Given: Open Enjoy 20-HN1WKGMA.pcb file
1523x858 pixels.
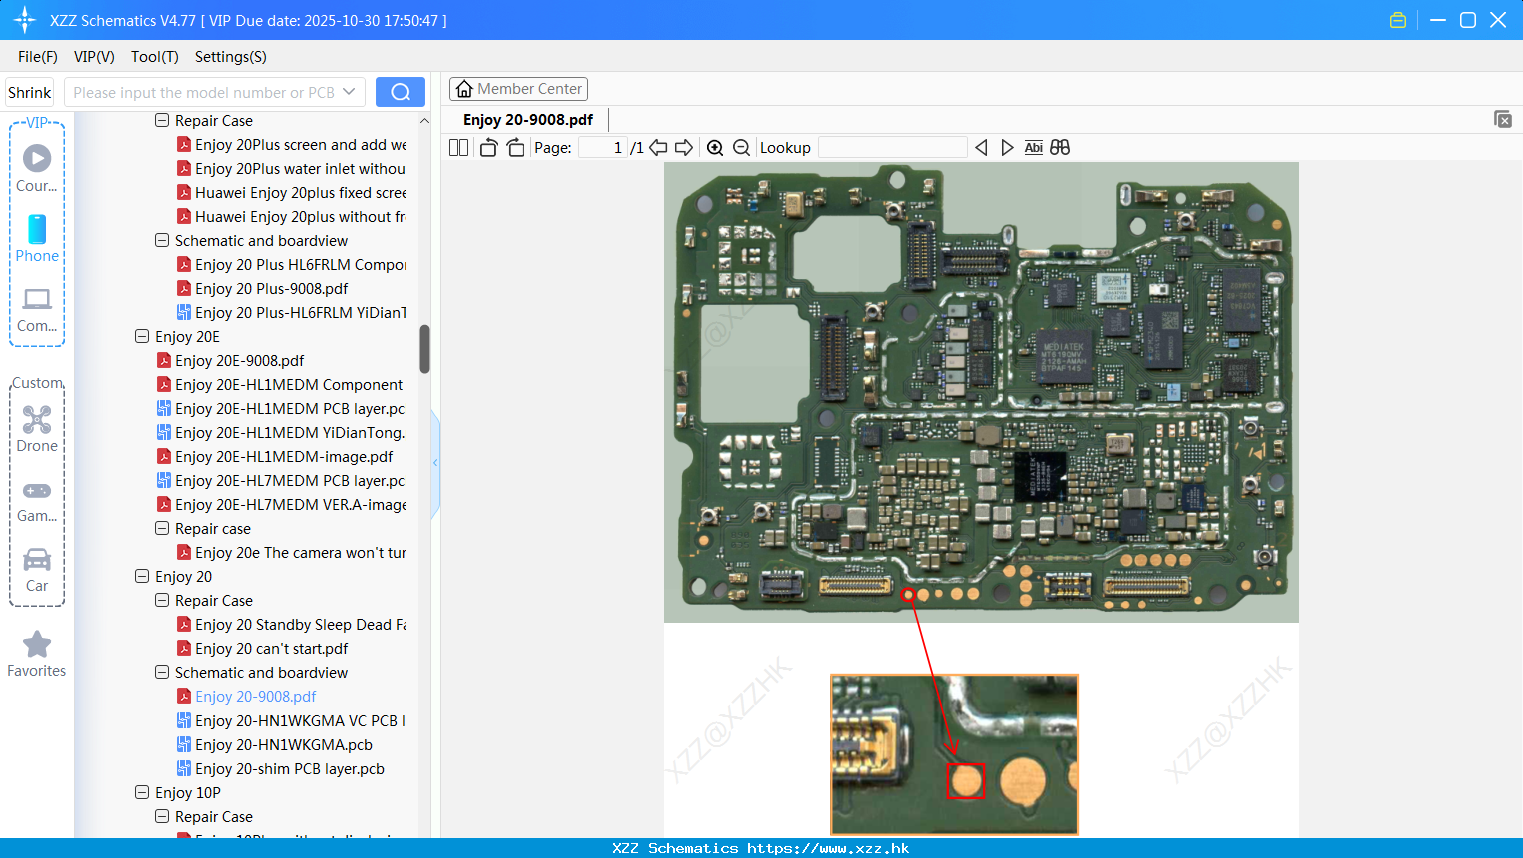Looking at the screenshot, I should pyautogui.click(x=283, y=744).
